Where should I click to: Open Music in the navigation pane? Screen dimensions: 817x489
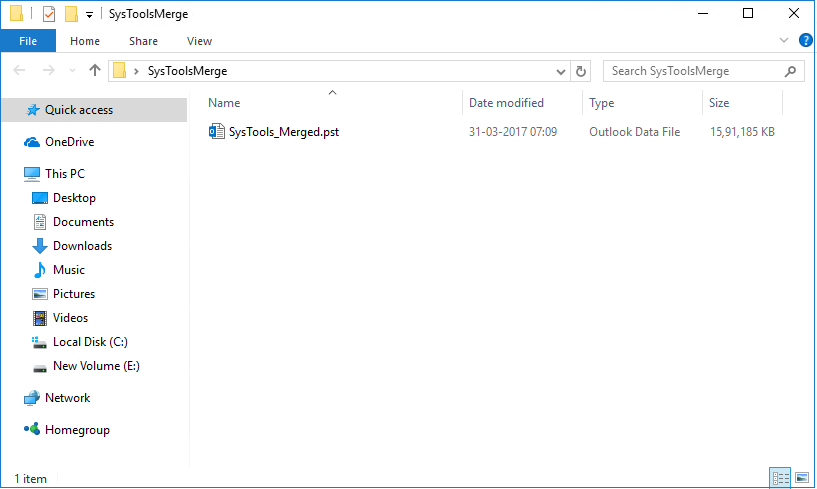point(69,270)
